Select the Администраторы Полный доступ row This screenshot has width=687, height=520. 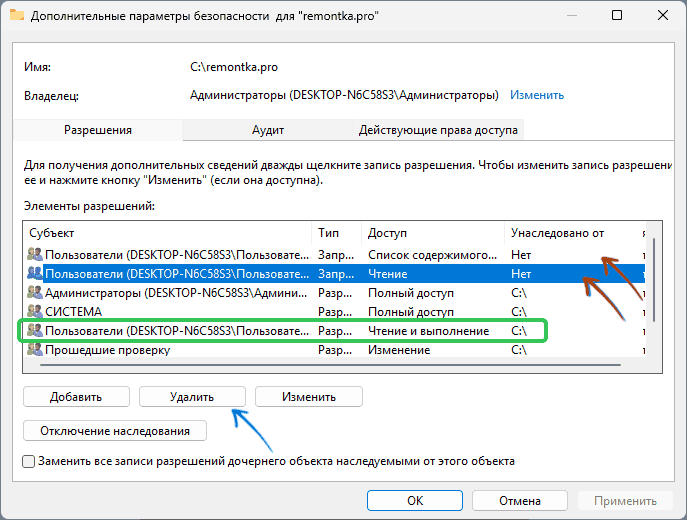335,293
